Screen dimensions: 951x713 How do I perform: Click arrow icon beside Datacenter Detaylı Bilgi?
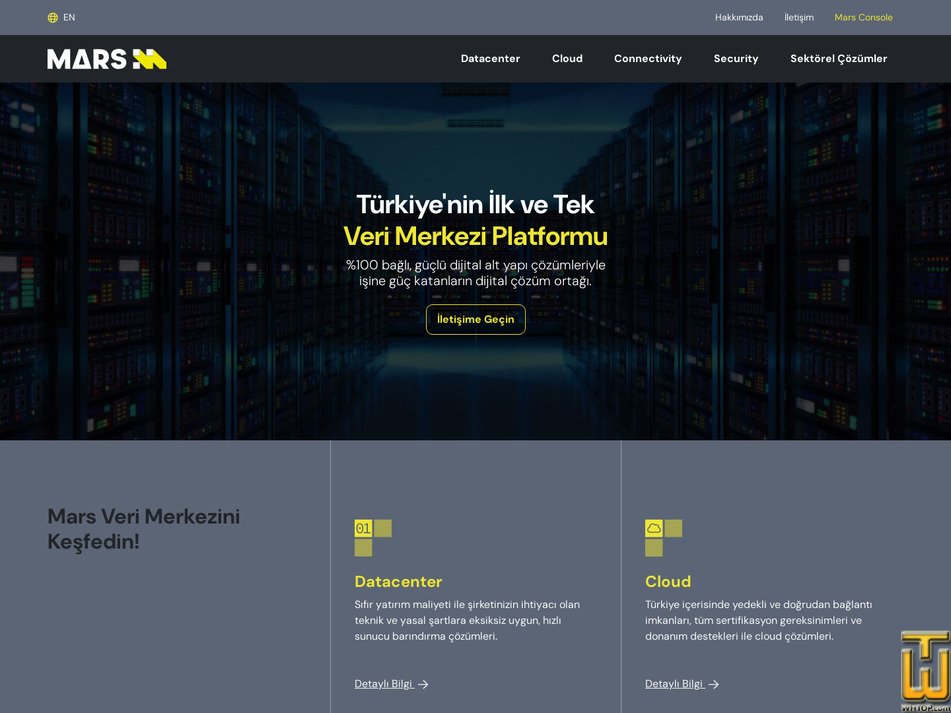423,685
